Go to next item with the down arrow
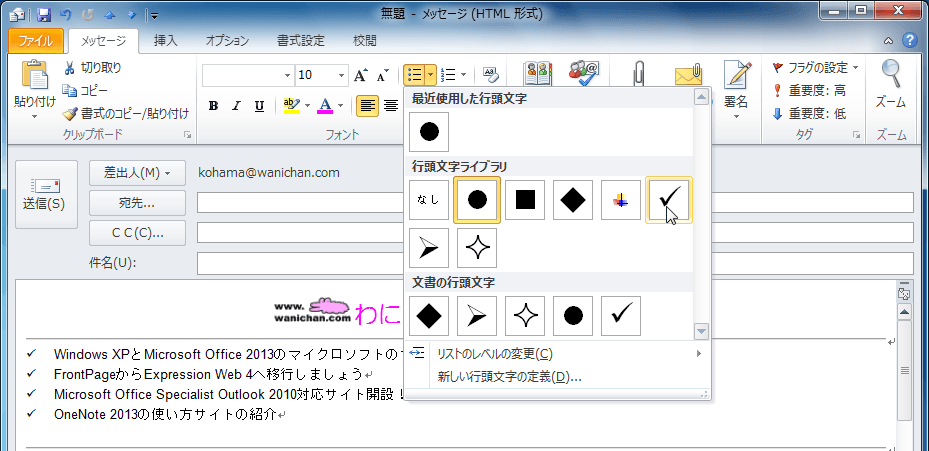Screen dimensions: 929x451 132,14
